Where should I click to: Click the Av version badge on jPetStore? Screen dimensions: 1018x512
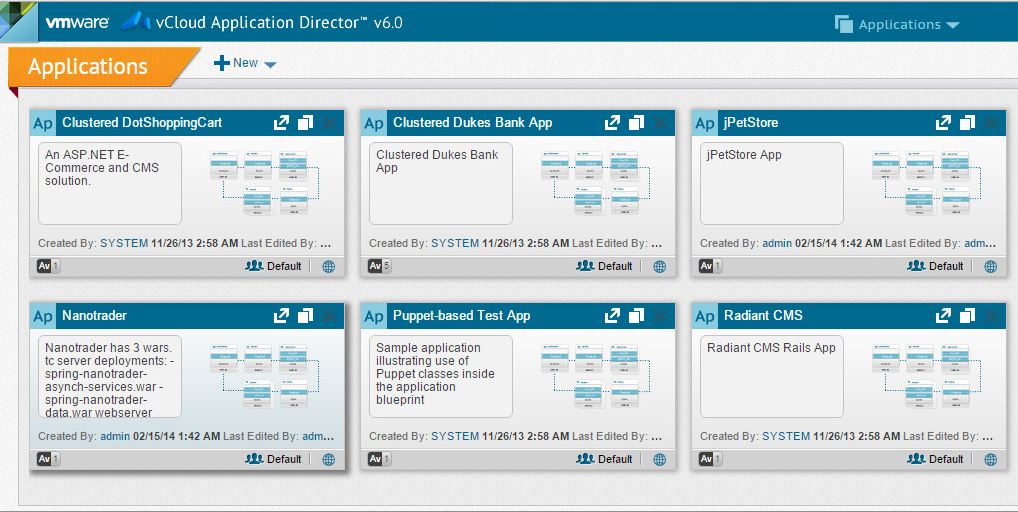point(710,265)
